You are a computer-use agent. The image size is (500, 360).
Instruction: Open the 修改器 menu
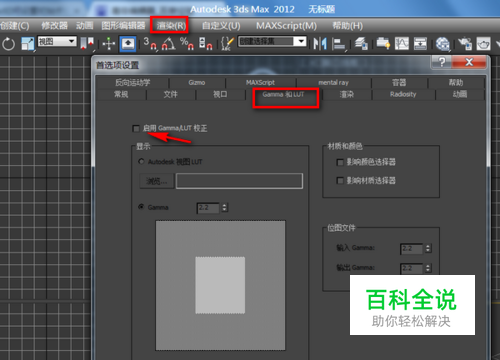point(54,26)
